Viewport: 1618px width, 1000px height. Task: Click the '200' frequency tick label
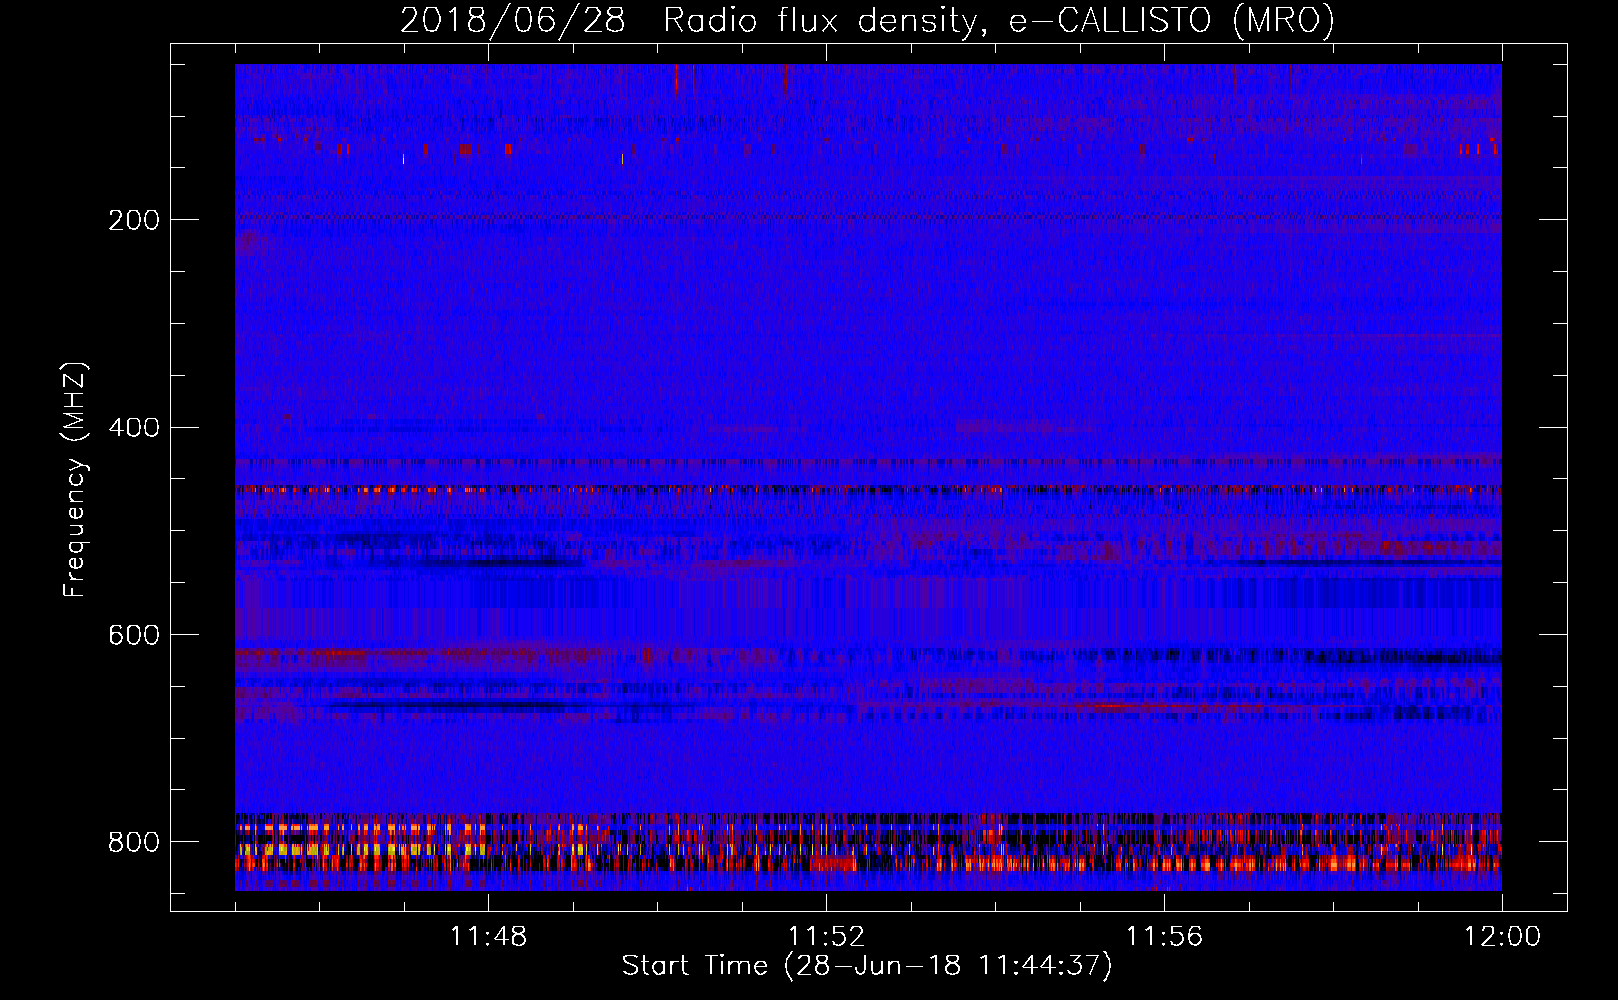pos(133,220)
